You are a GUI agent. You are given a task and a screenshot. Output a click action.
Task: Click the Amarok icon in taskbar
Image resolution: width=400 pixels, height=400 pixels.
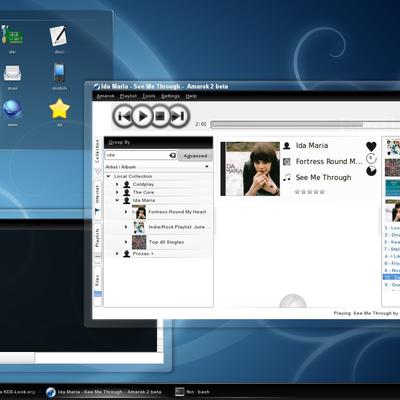[x=51, y=392]
